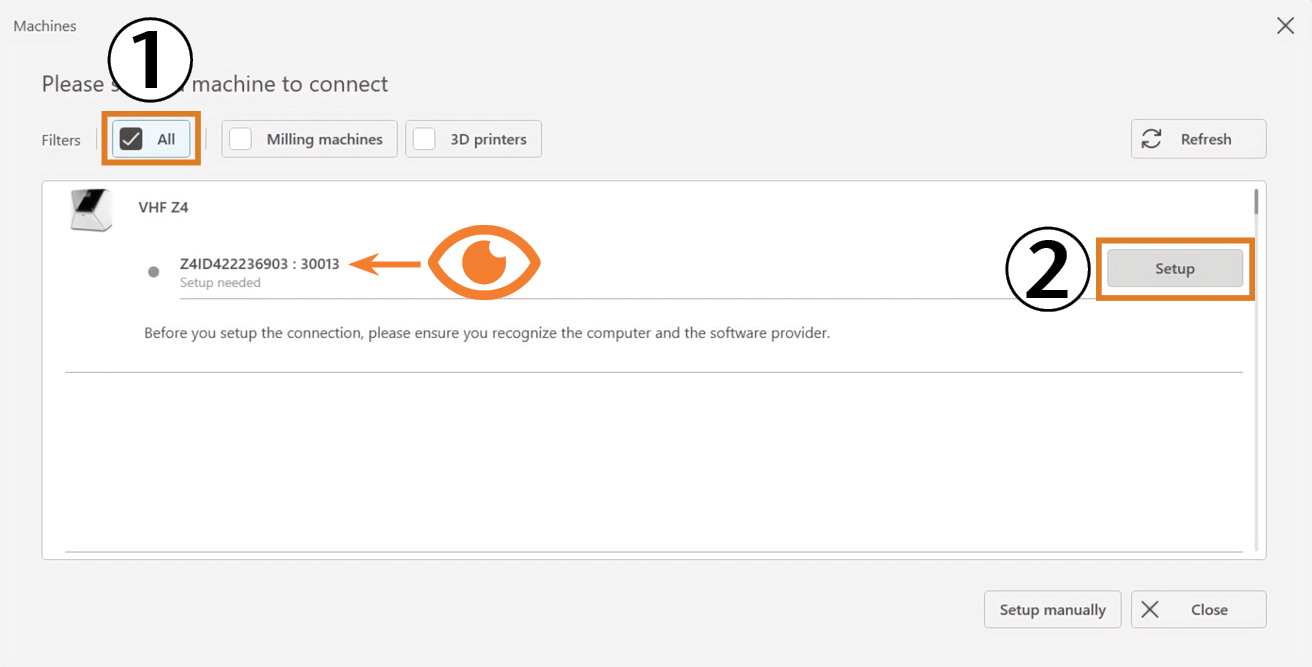The height and width of the screenshot is (667, 1312).
Task: Click the Refresh button label
Action: pos(1206,139)
